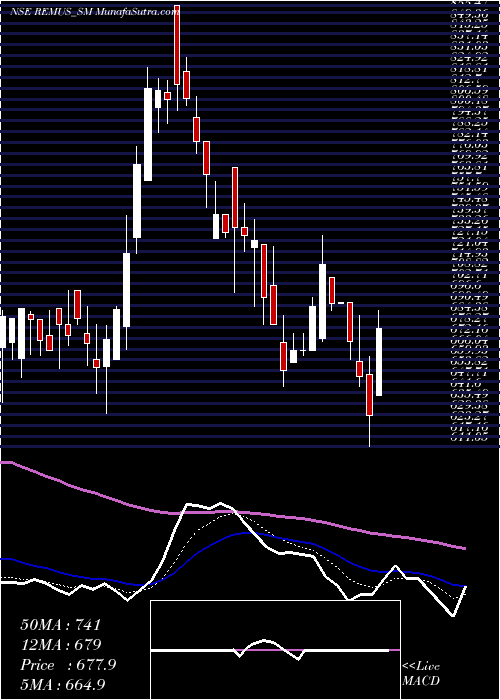Click the pink 50MA line
500x700 pixels.
[232, 512]
